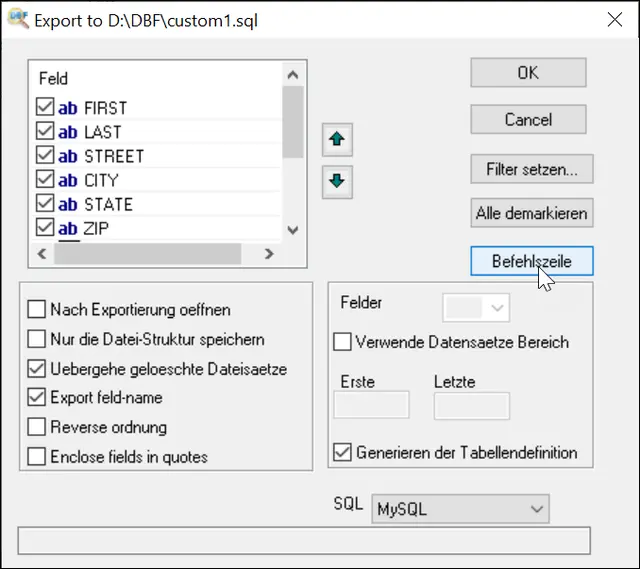Uncheck the LAST field checkbox
640x569 pixels.
tap(44, 131)
